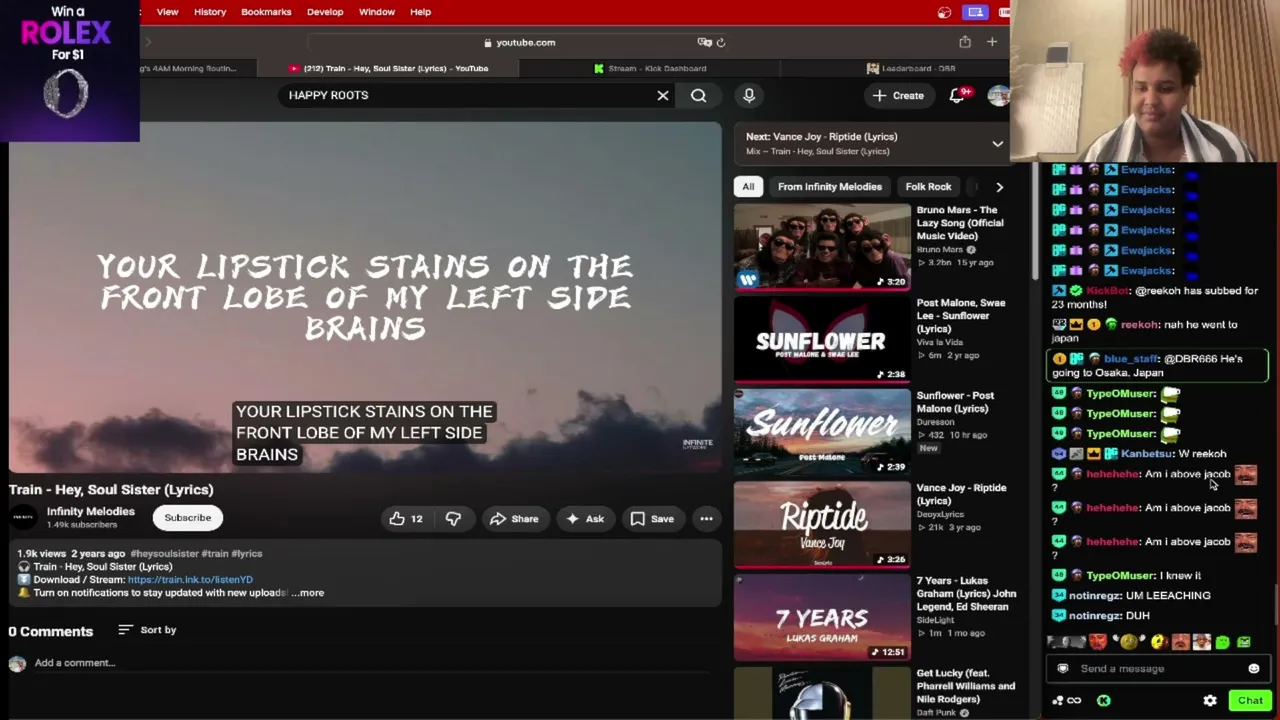Reload the page with address bar icon
This screenshot has height=720, width=1280.
(720, 42)
